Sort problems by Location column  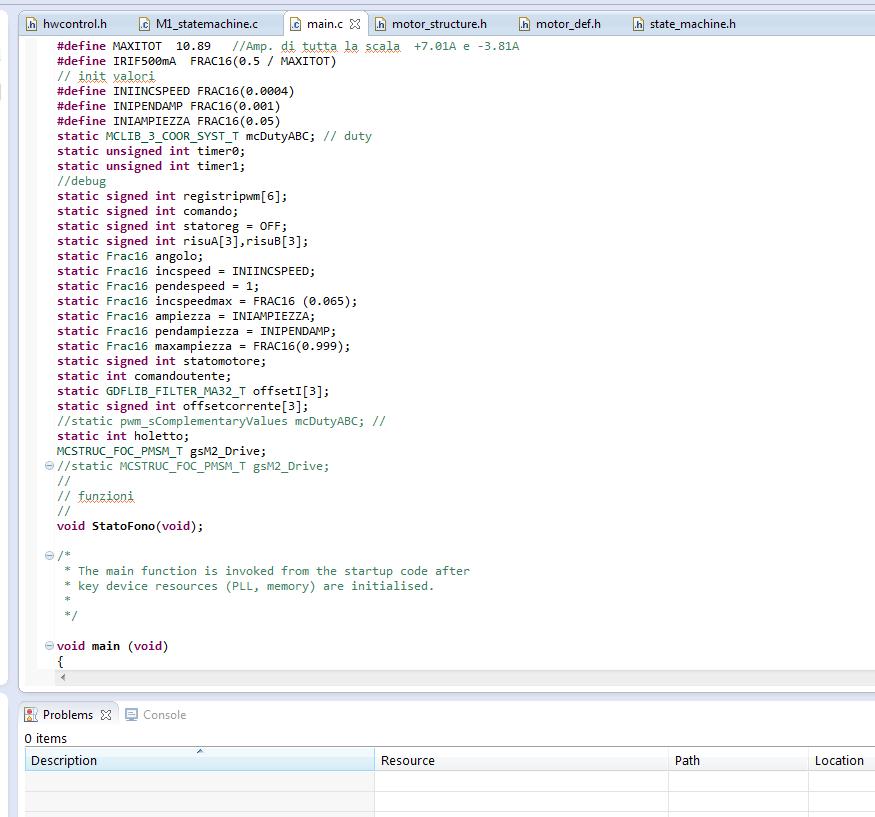842,760
